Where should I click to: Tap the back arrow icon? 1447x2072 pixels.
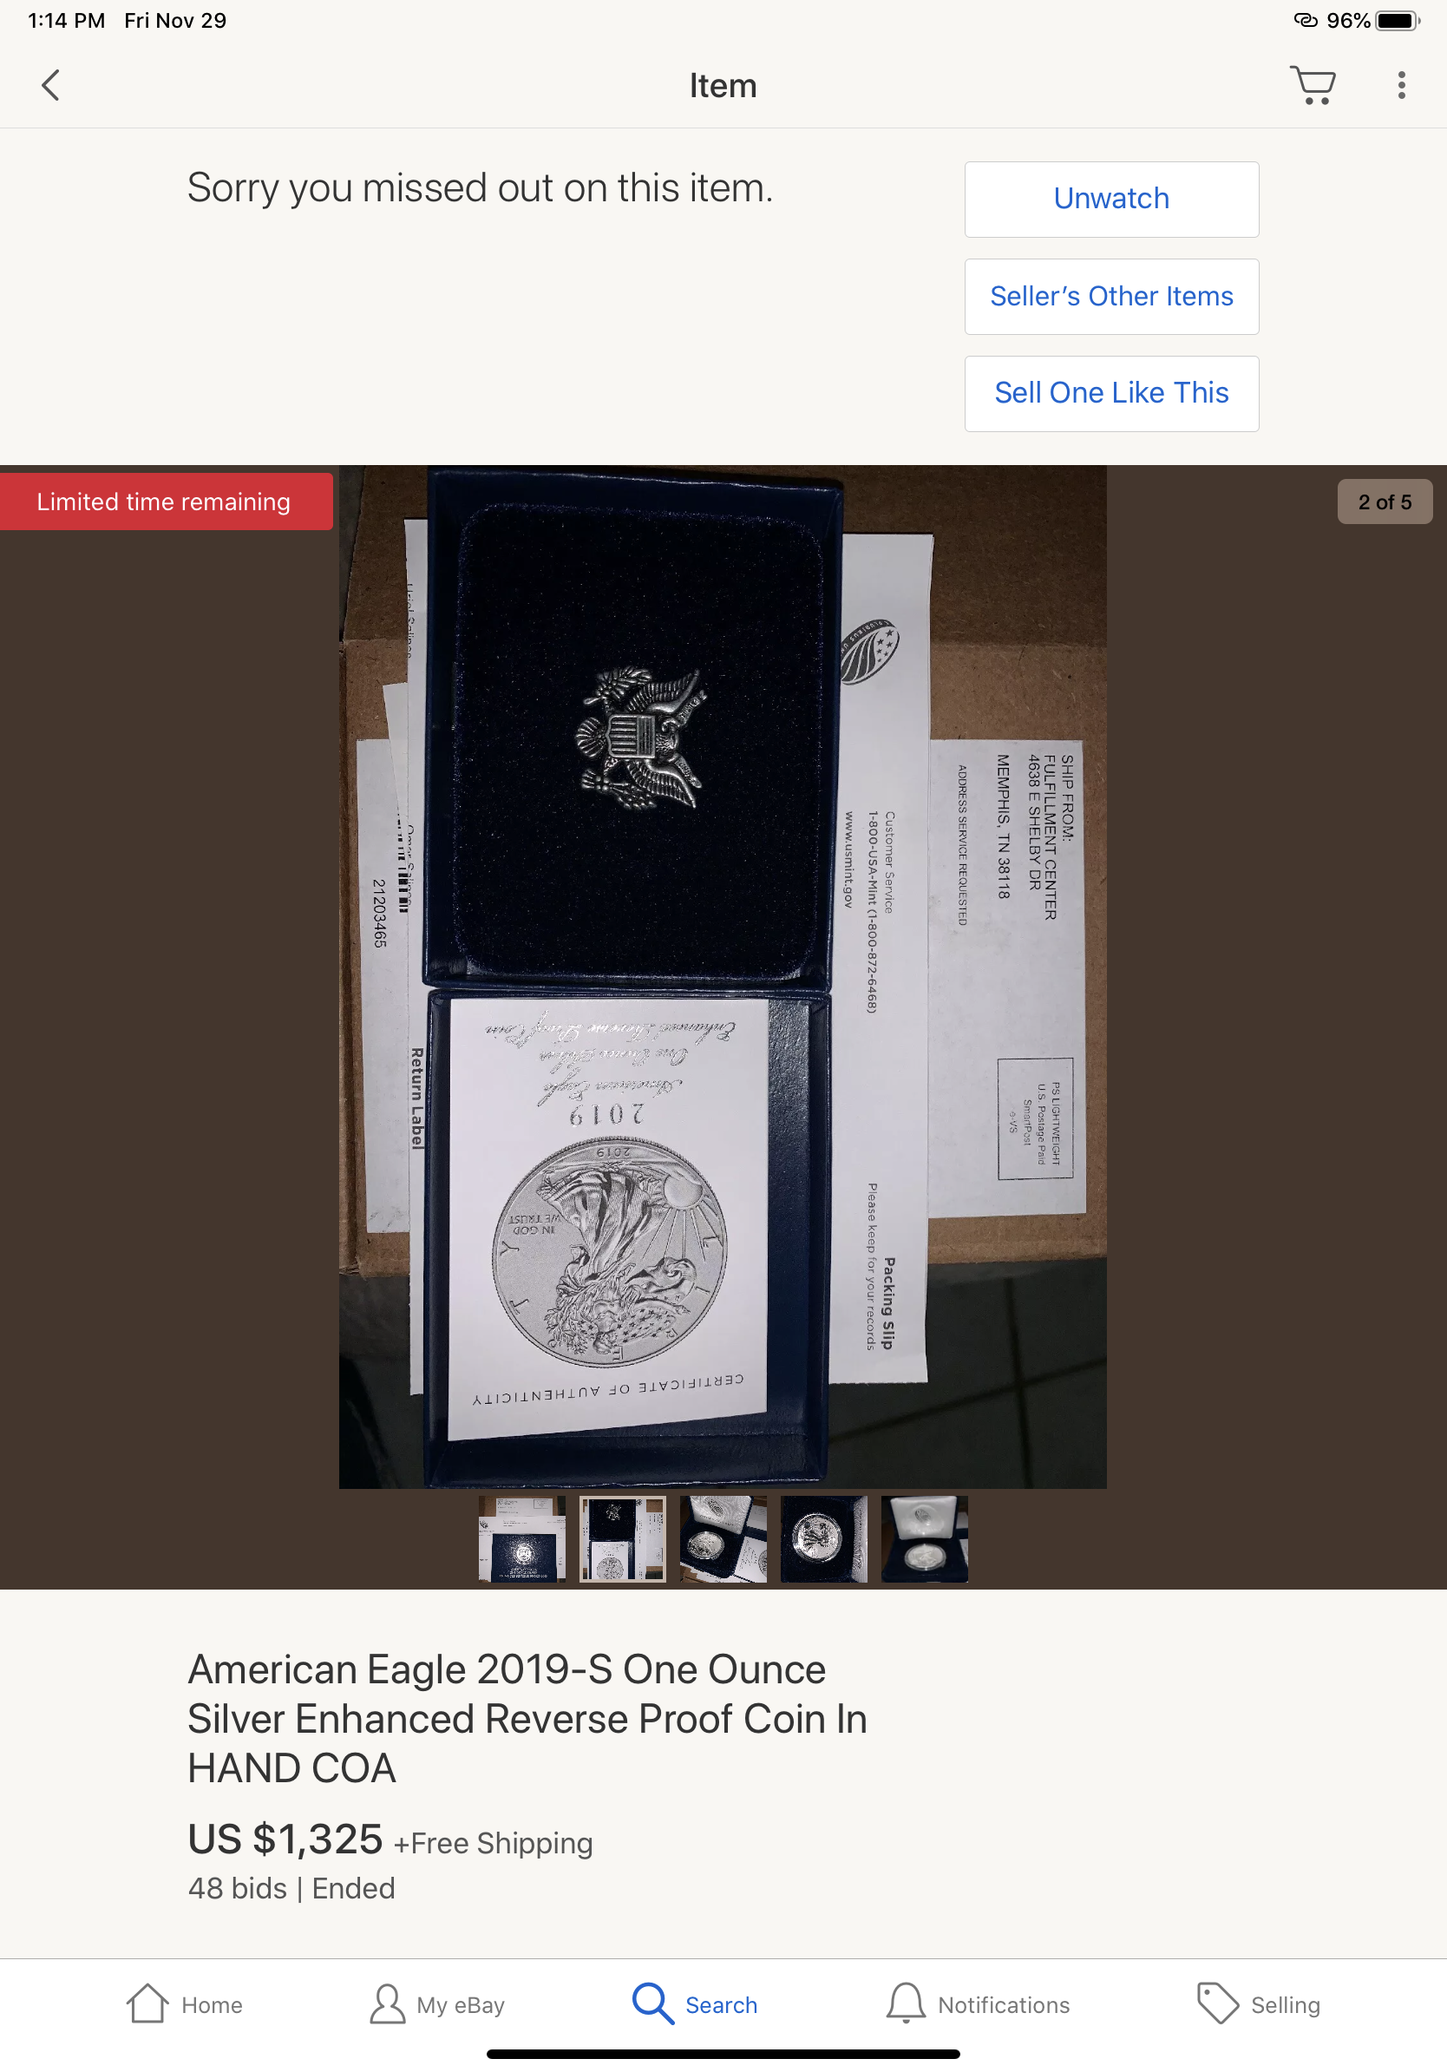tap(51, 86)
